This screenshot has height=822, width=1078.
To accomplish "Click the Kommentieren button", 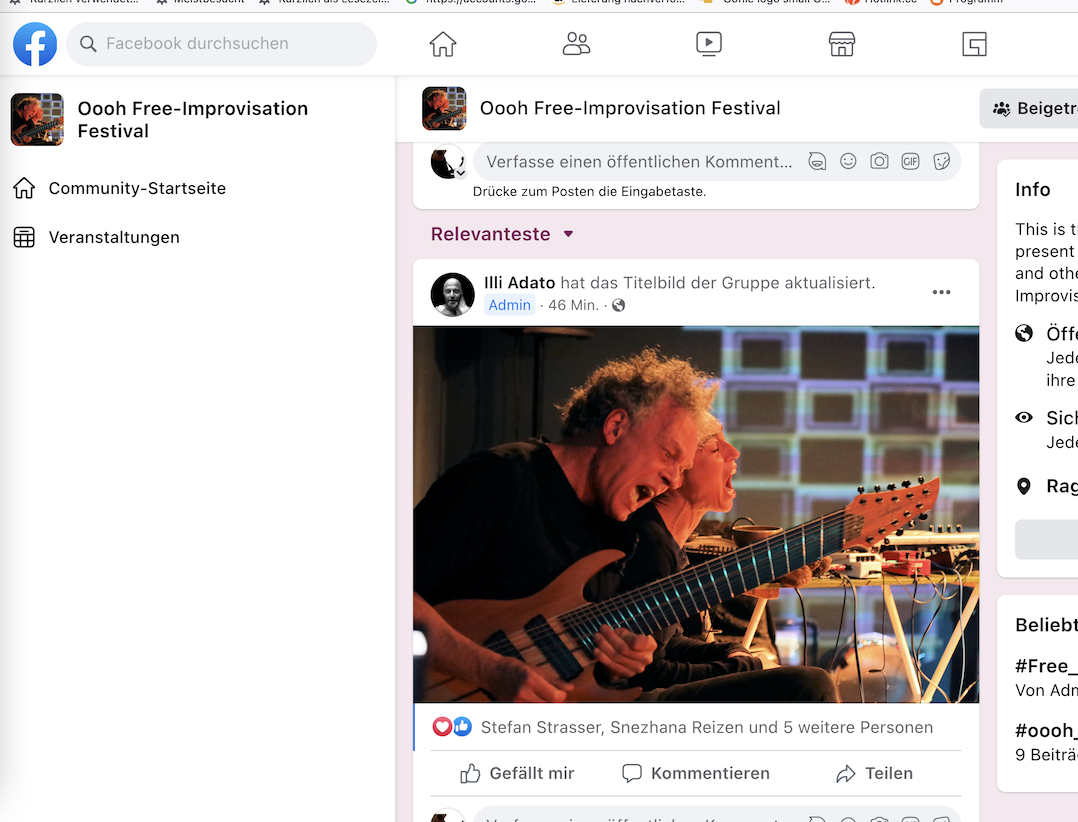I will tap(696, 773).
